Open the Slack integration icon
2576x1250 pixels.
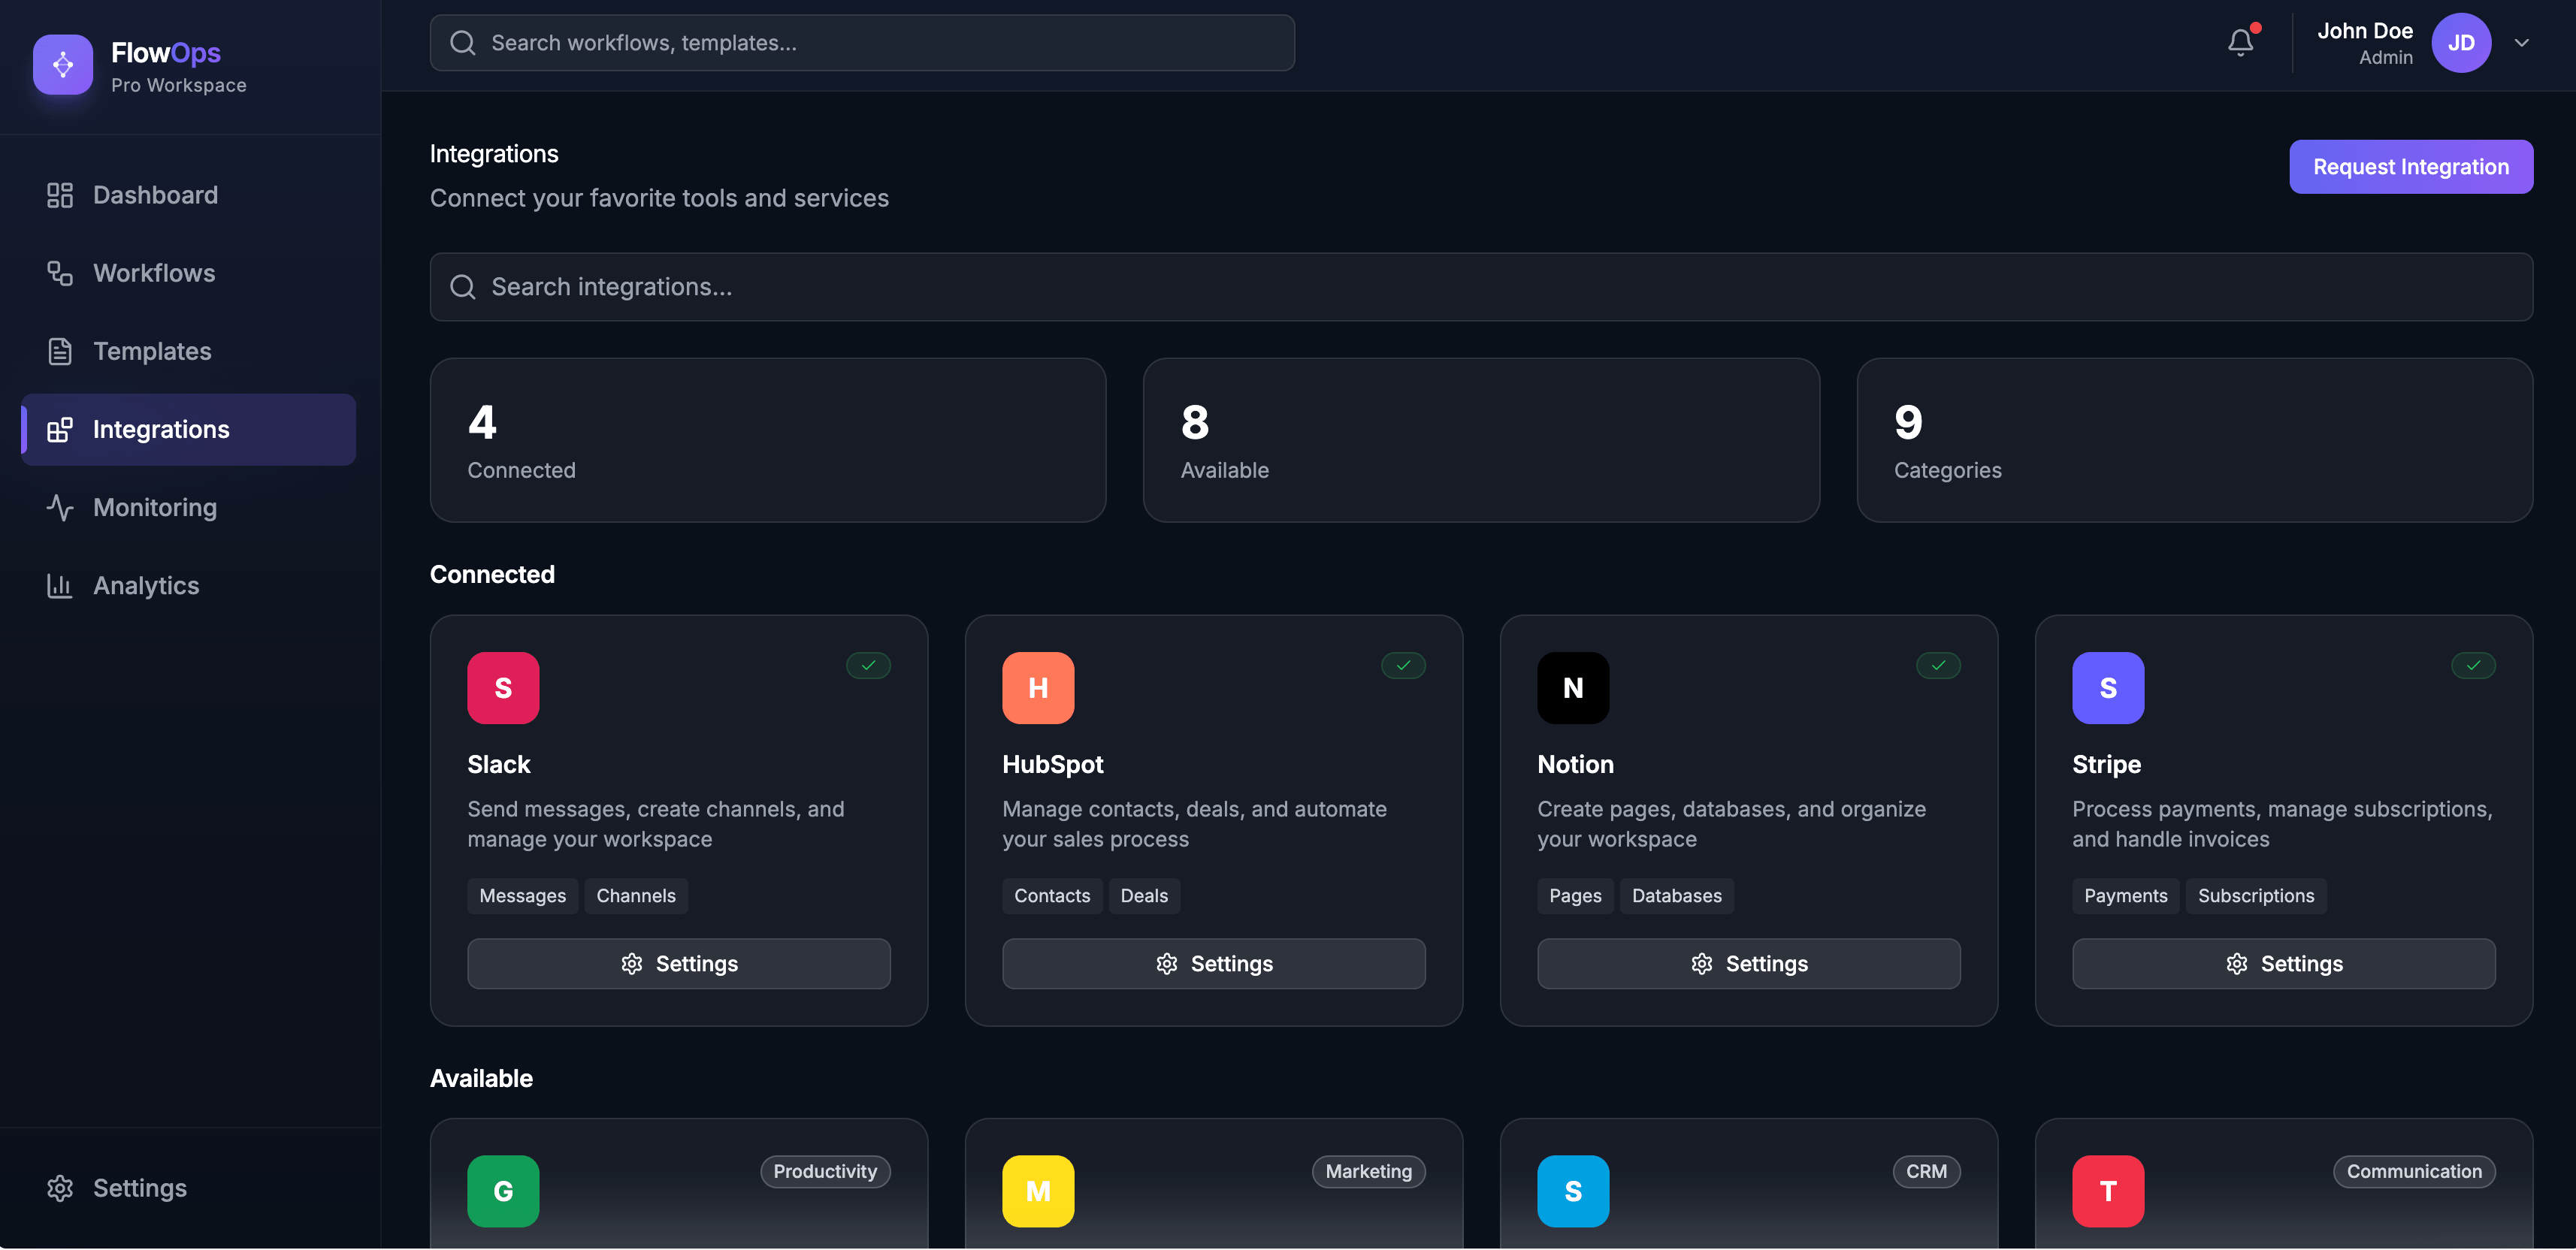(x=503, y=687)
